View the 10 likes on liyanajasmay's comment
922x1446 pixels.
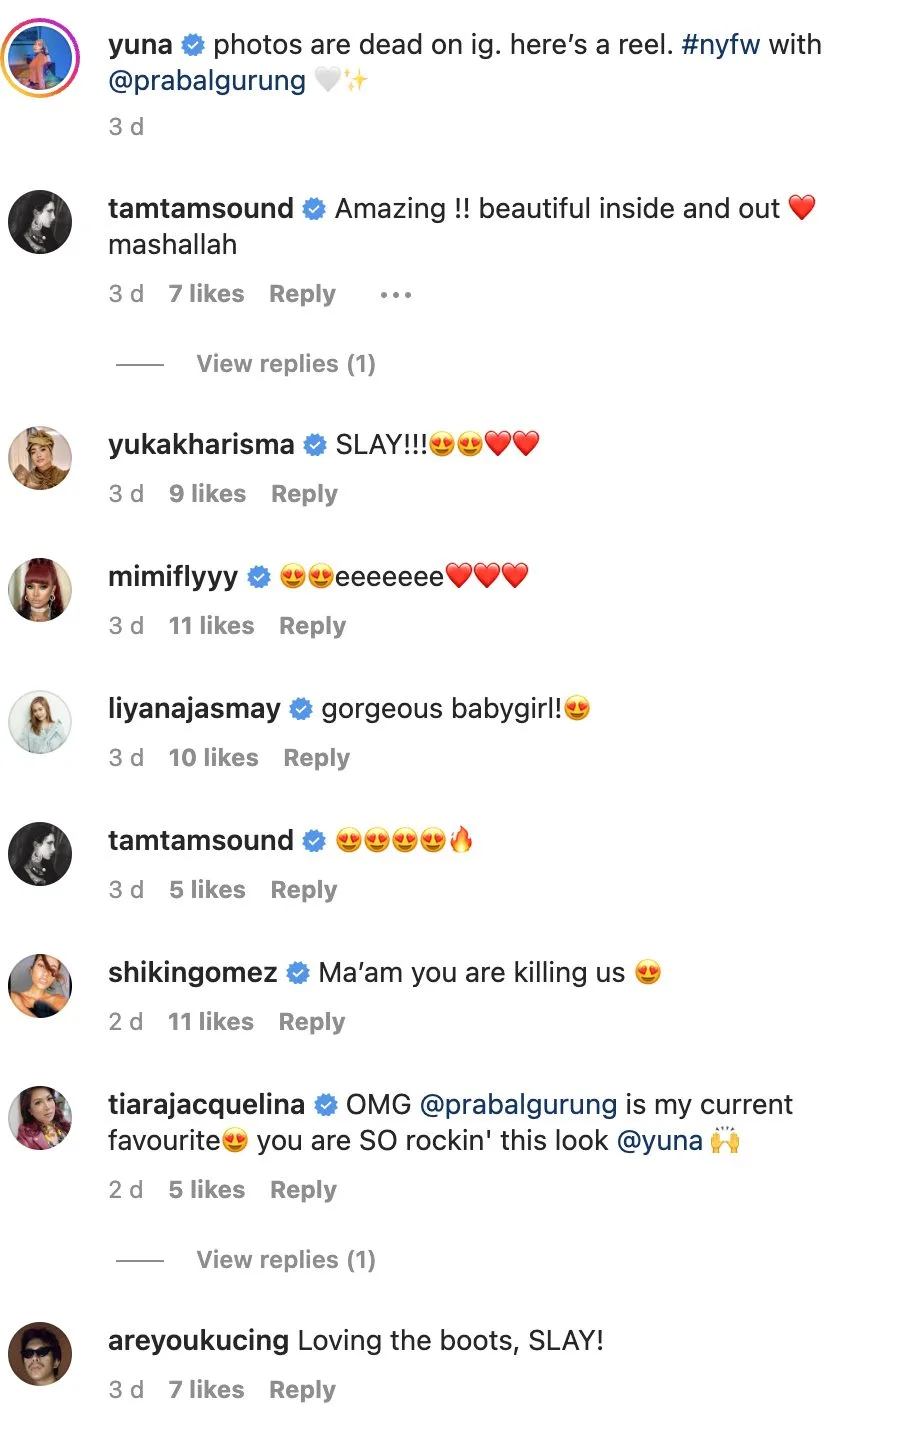pyautogui.click(x=213, y=758)
